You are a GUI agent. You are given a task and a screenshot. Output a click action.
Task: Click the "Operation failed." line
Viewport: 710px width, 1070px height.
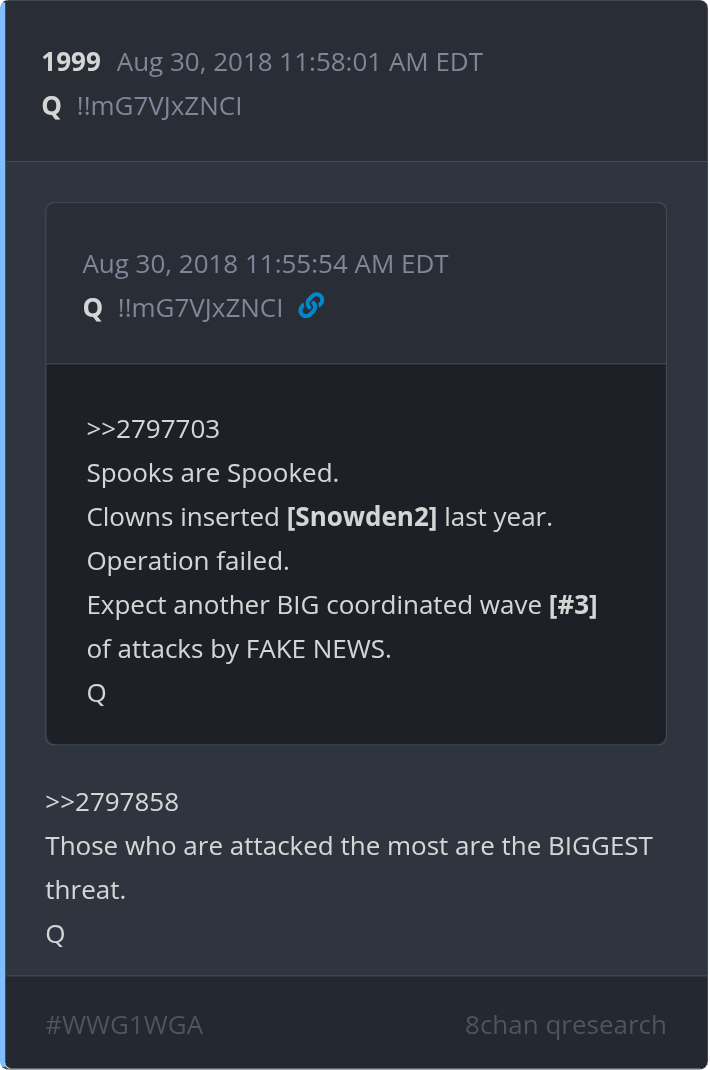[x=188, y=561]
